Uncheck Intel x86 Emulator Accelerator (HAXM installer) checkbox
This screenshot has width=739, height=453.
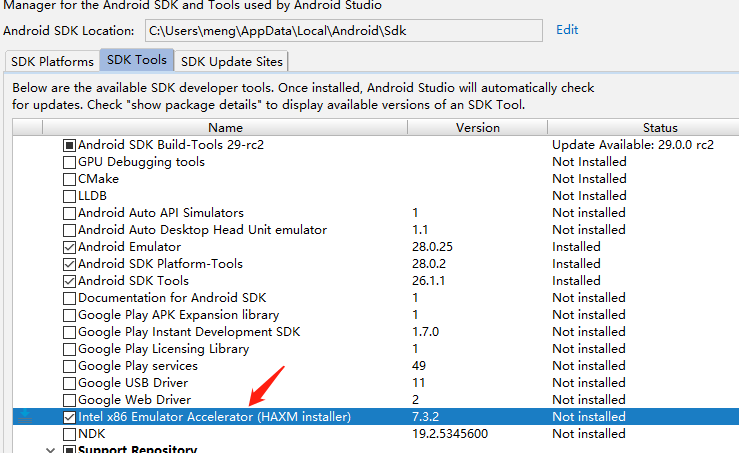[x=69, y=417]
